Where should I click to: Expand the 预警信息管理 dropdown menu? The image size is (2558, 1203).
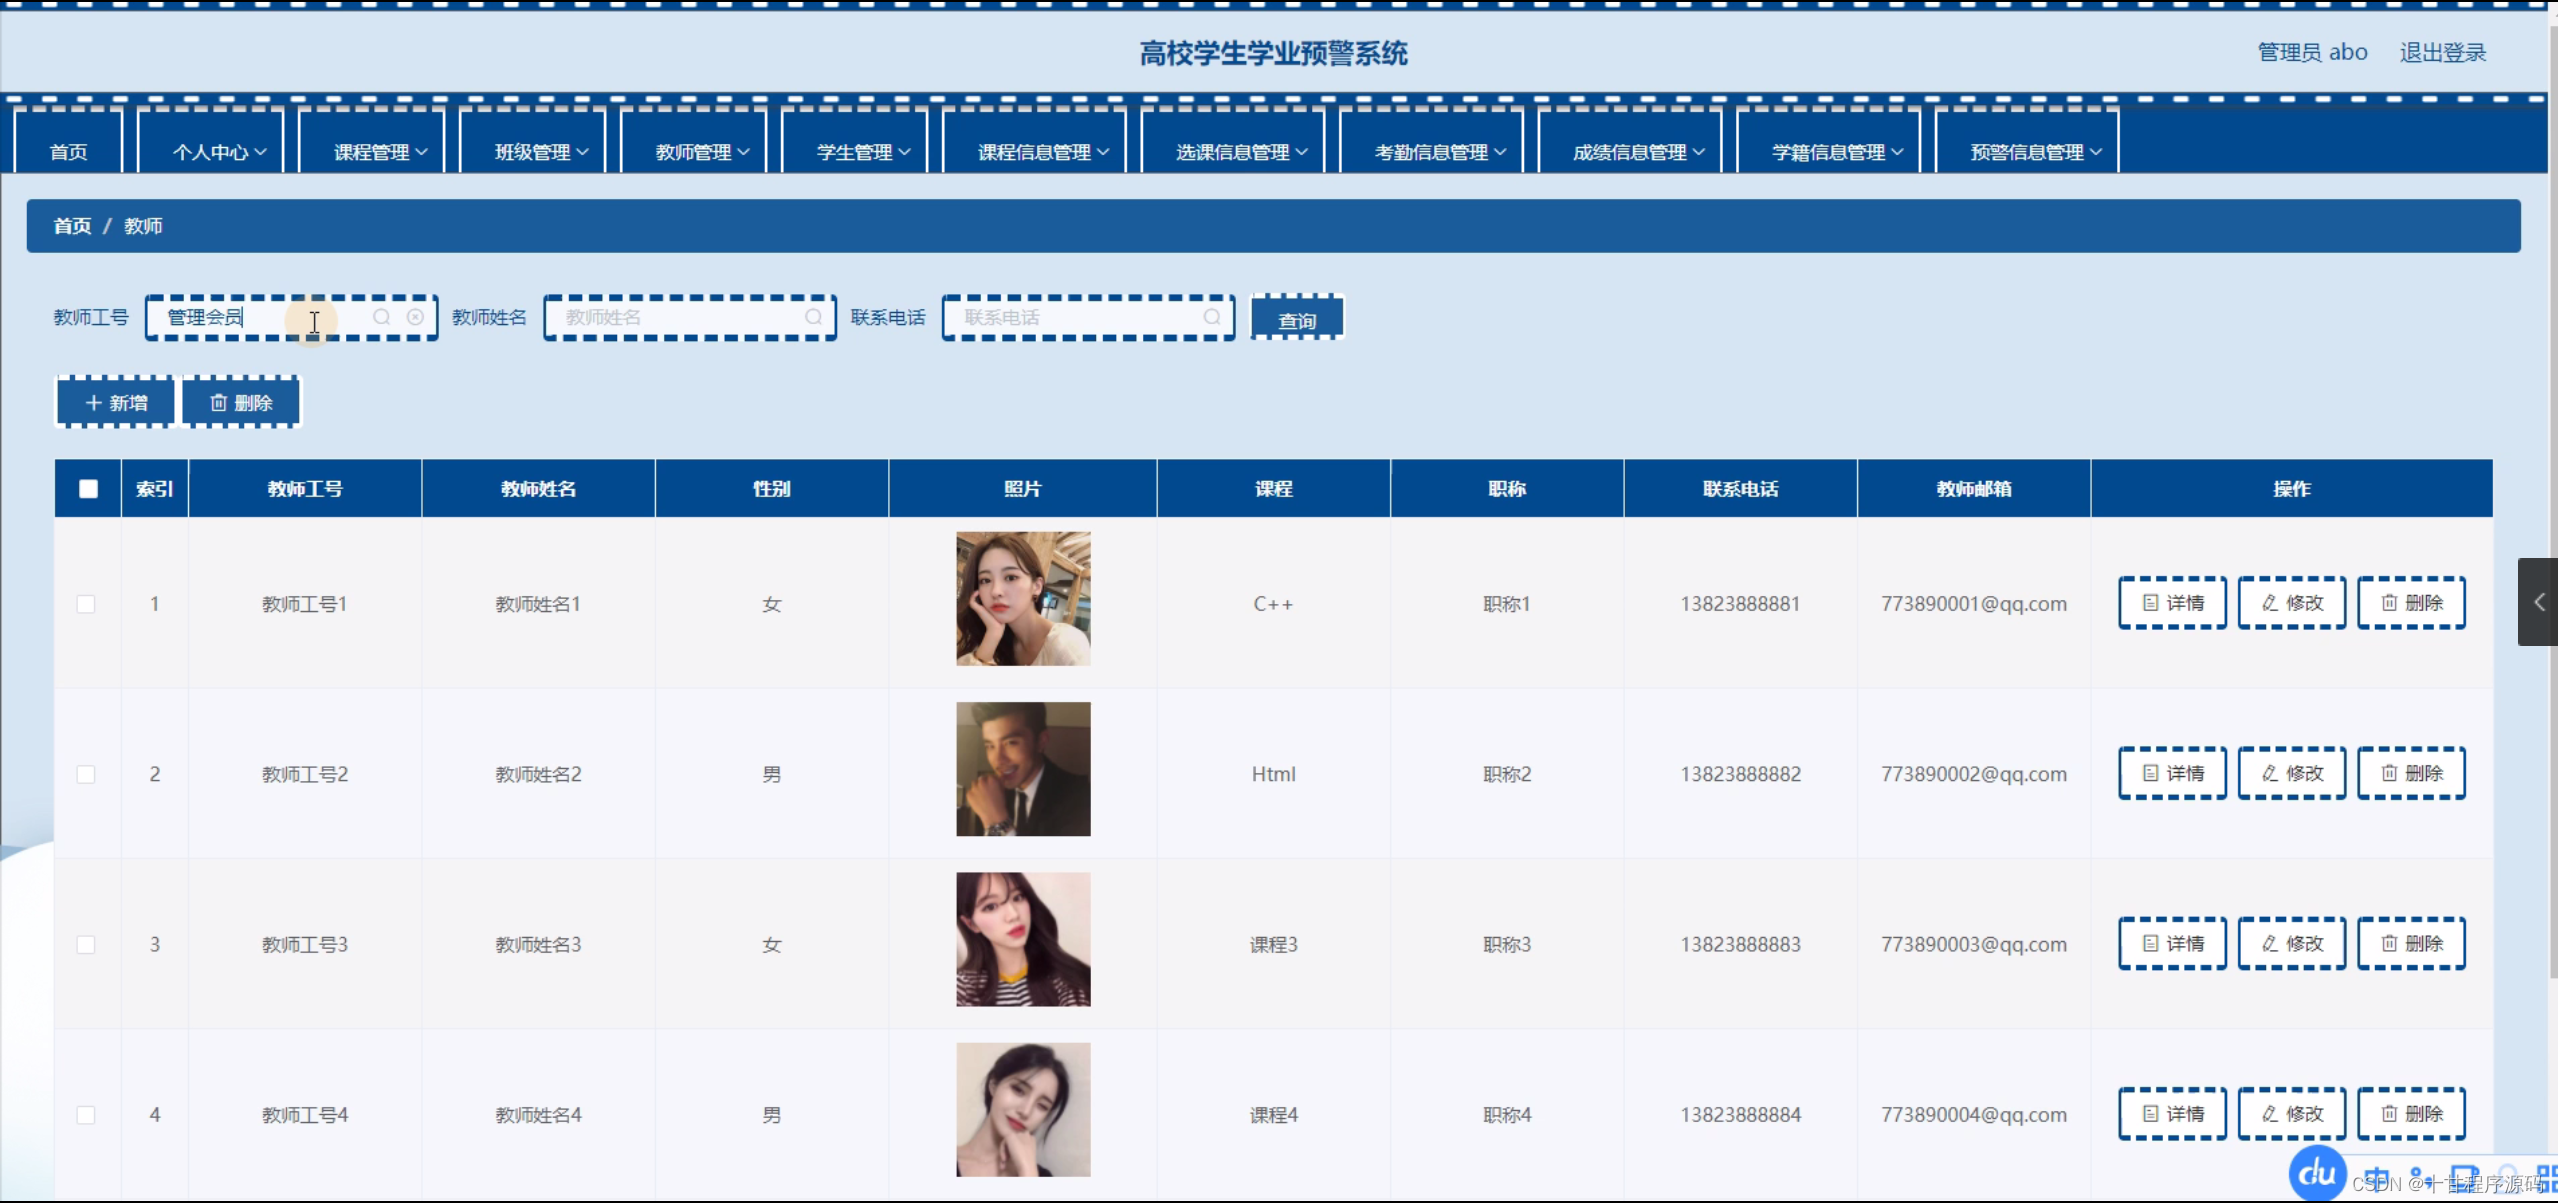2035,152
